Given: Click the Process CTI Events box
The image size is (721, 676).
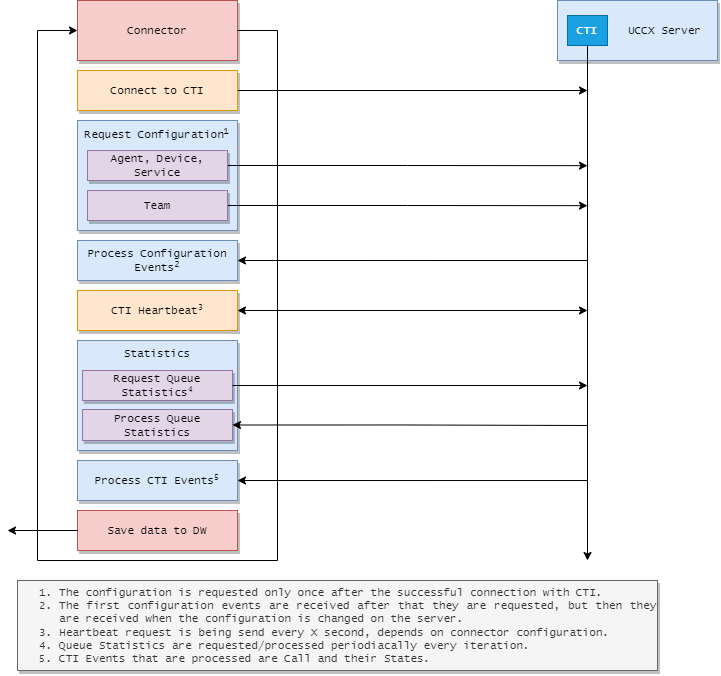Looking at the screenshot, I should tap(157, 481).
